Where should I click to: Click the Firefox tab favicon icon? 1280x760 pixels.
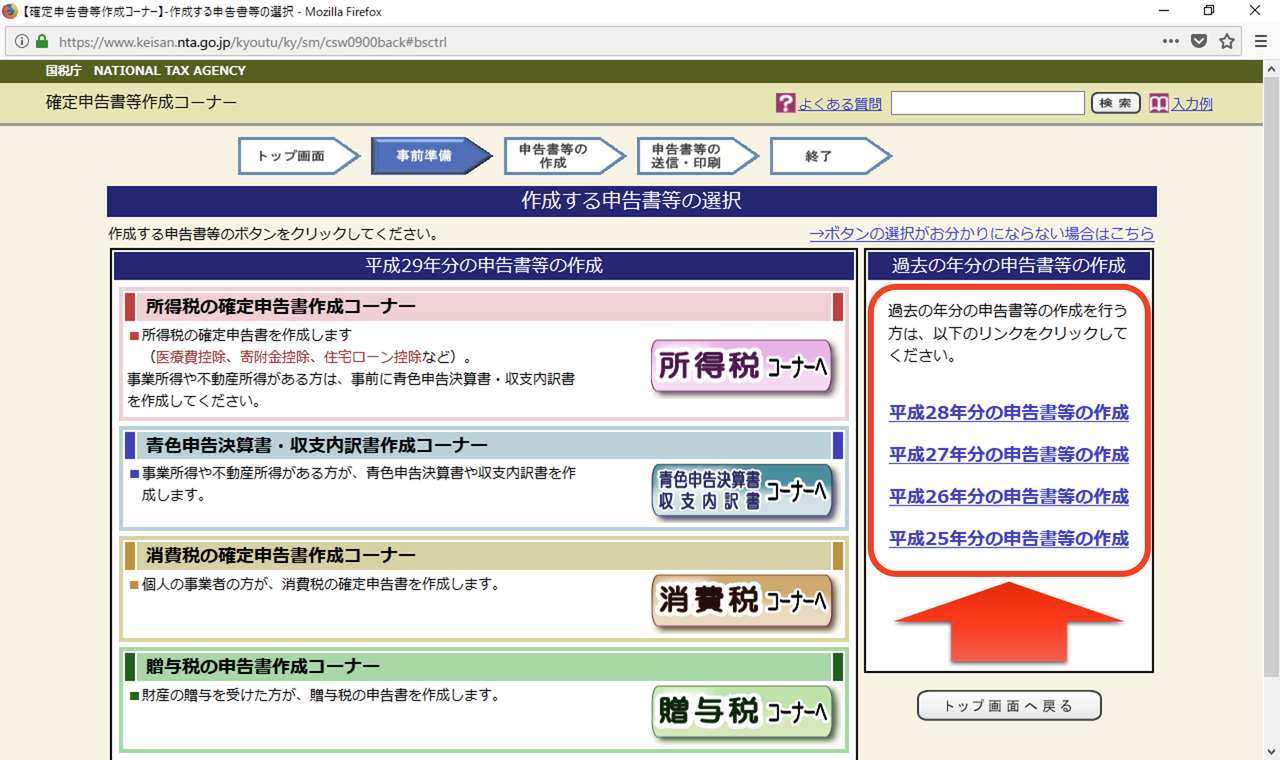(10, 11)
